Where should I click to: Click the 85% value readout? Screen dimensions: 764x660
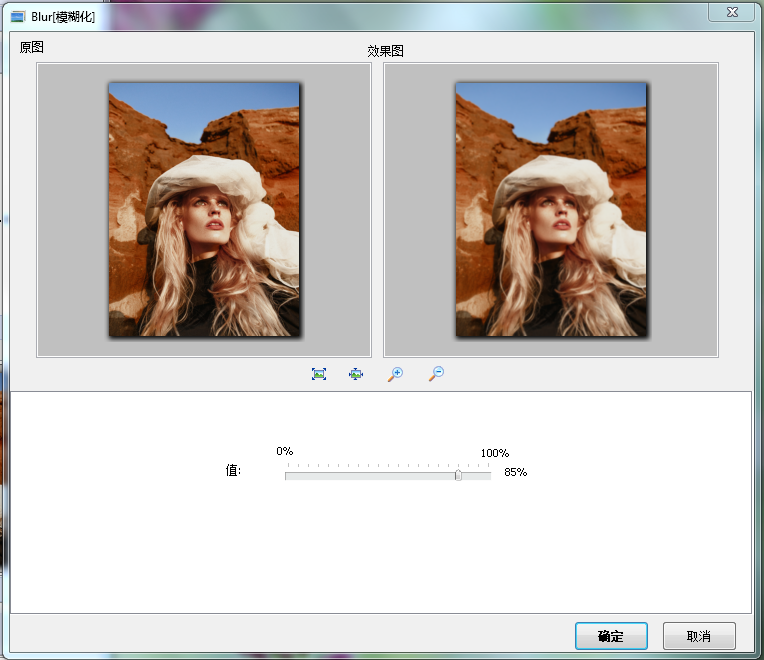pos(515,472)
